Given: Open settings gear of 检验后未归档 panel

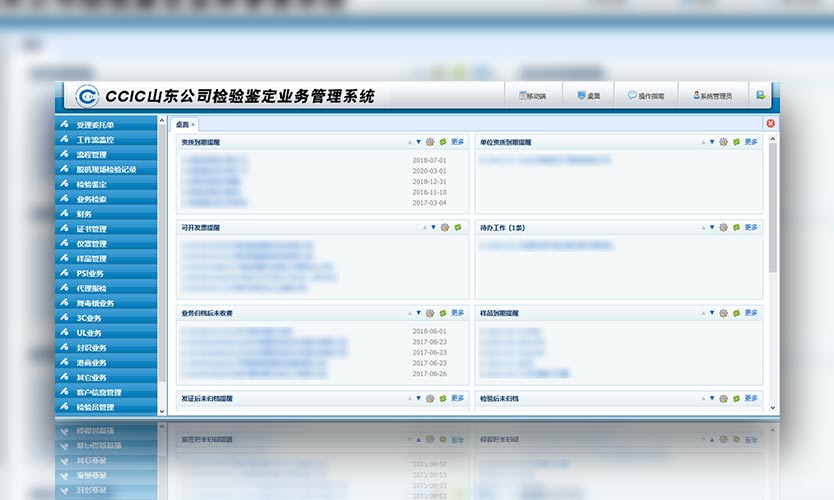Looking at the screenshot, I should 723,398.
